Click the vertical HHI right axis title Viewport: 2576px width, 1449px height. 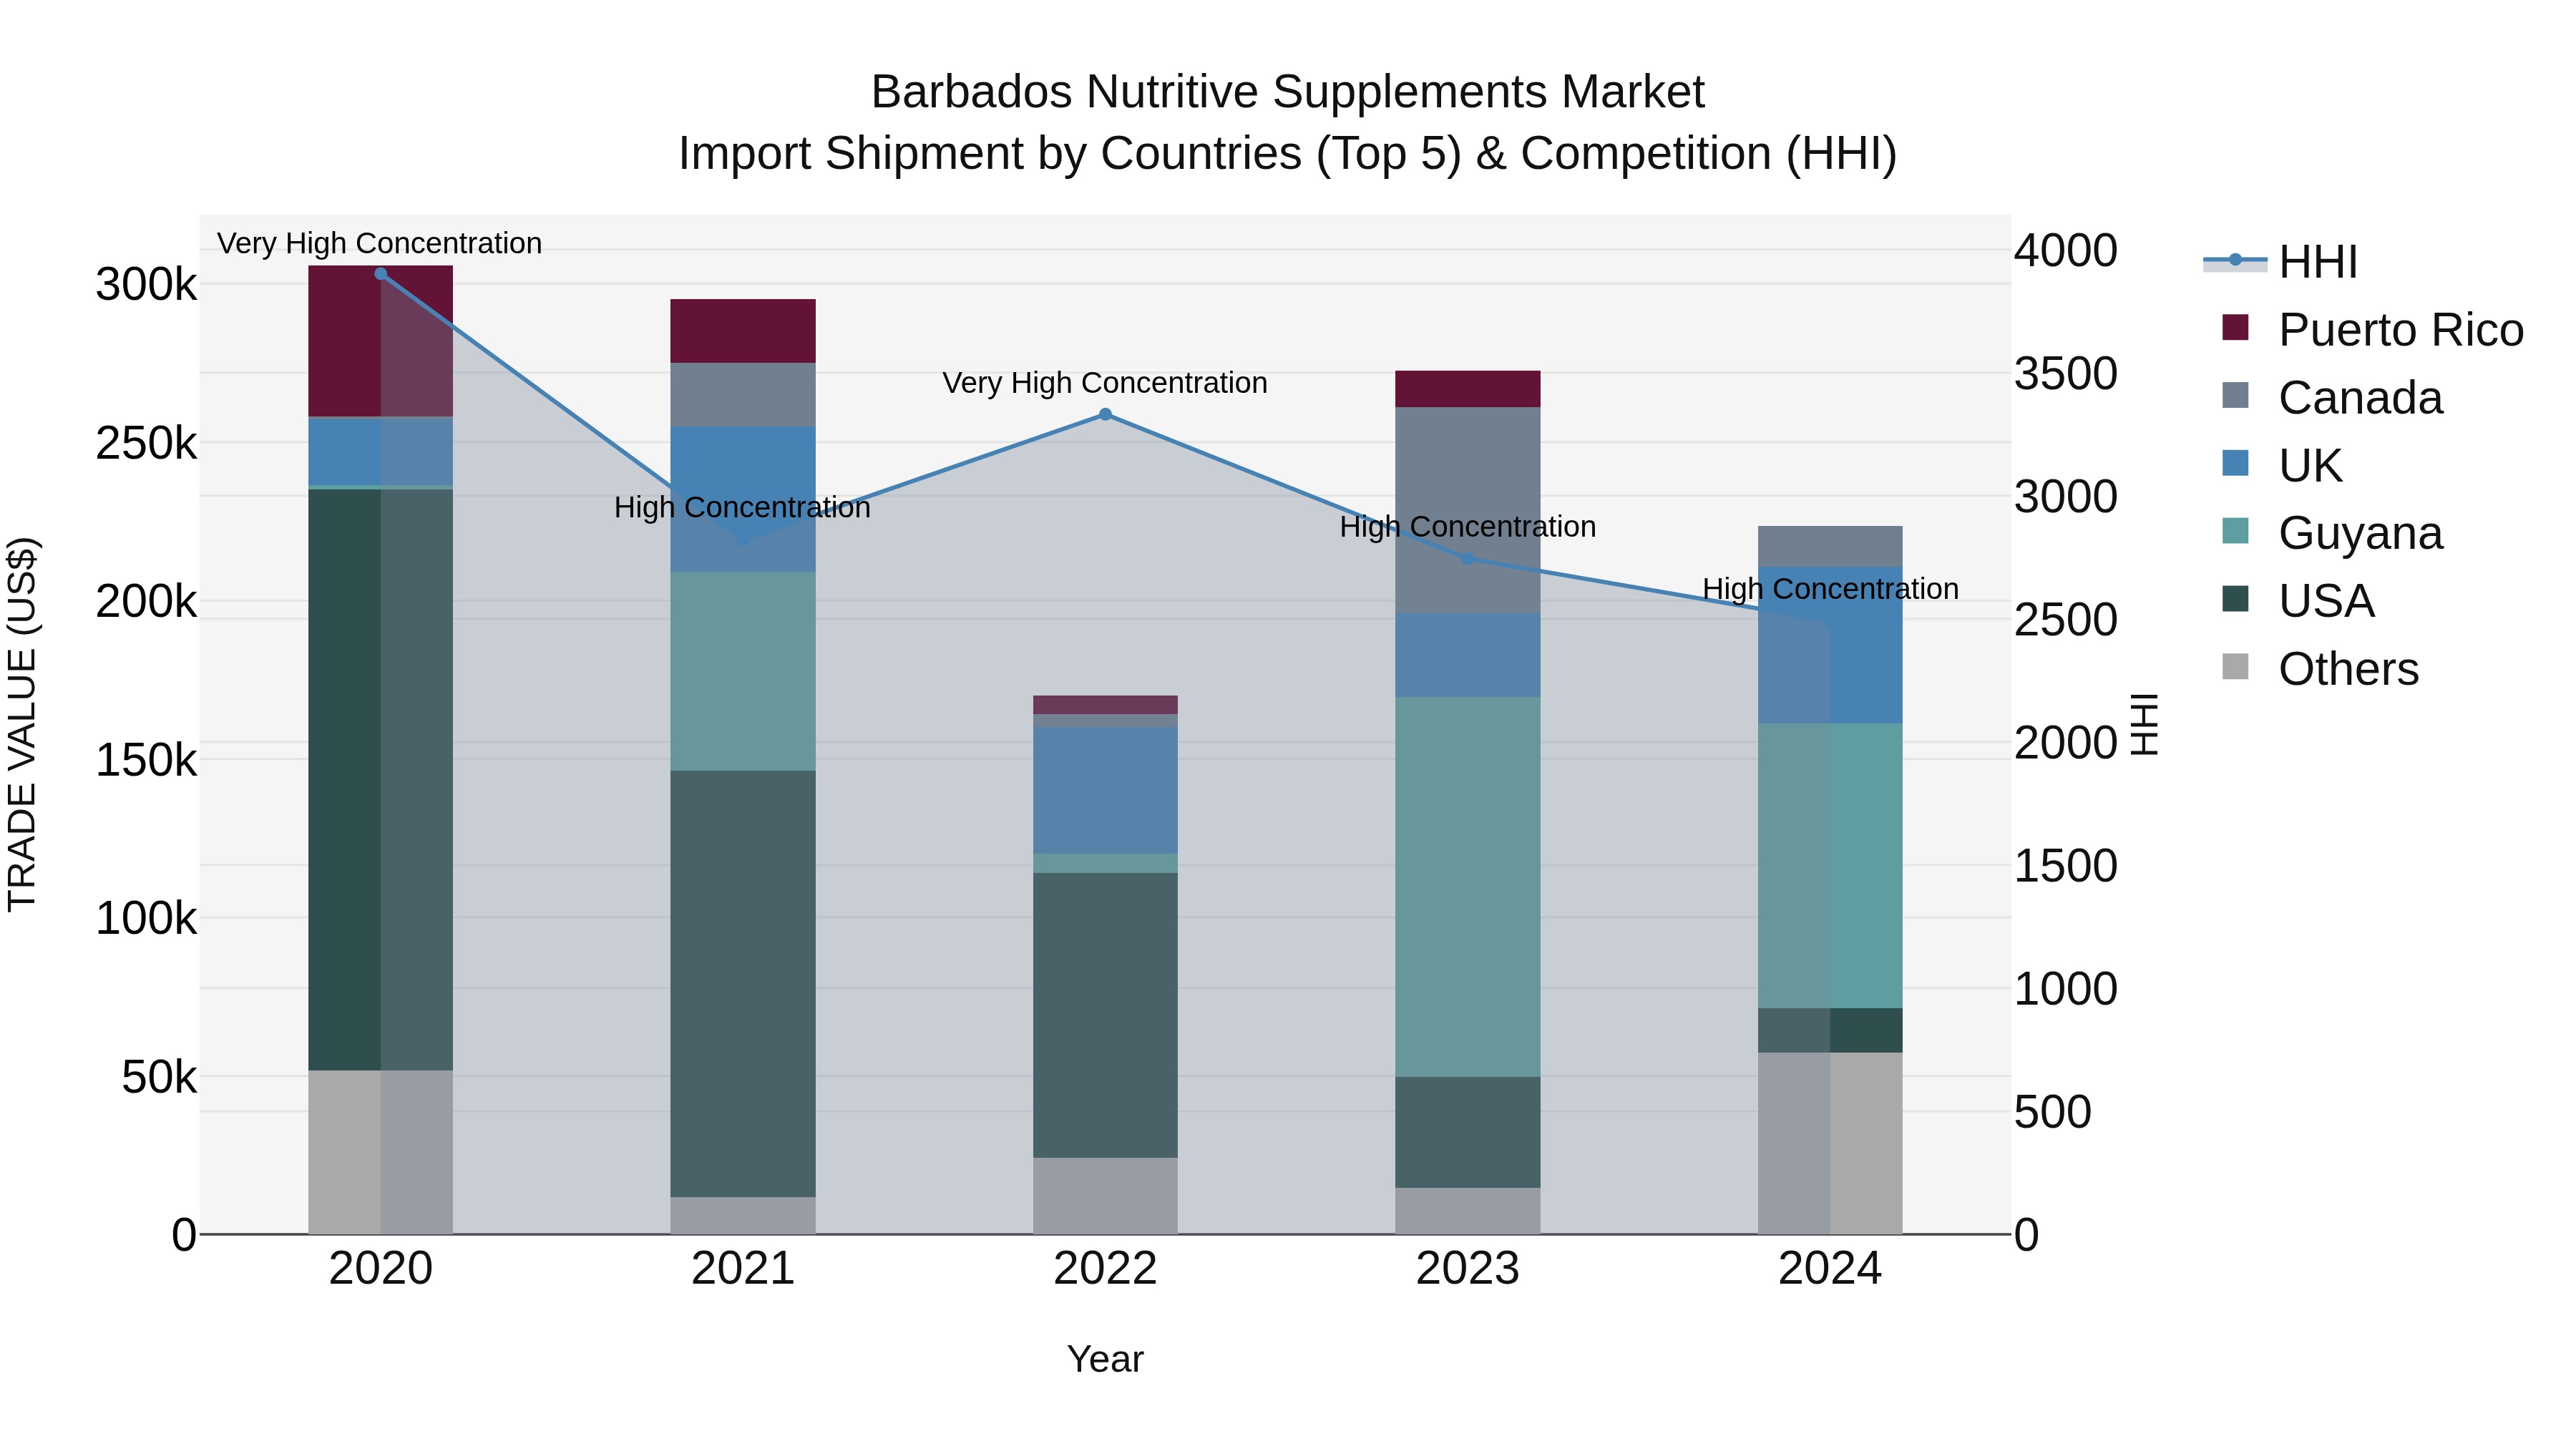tap(2144, 724)
